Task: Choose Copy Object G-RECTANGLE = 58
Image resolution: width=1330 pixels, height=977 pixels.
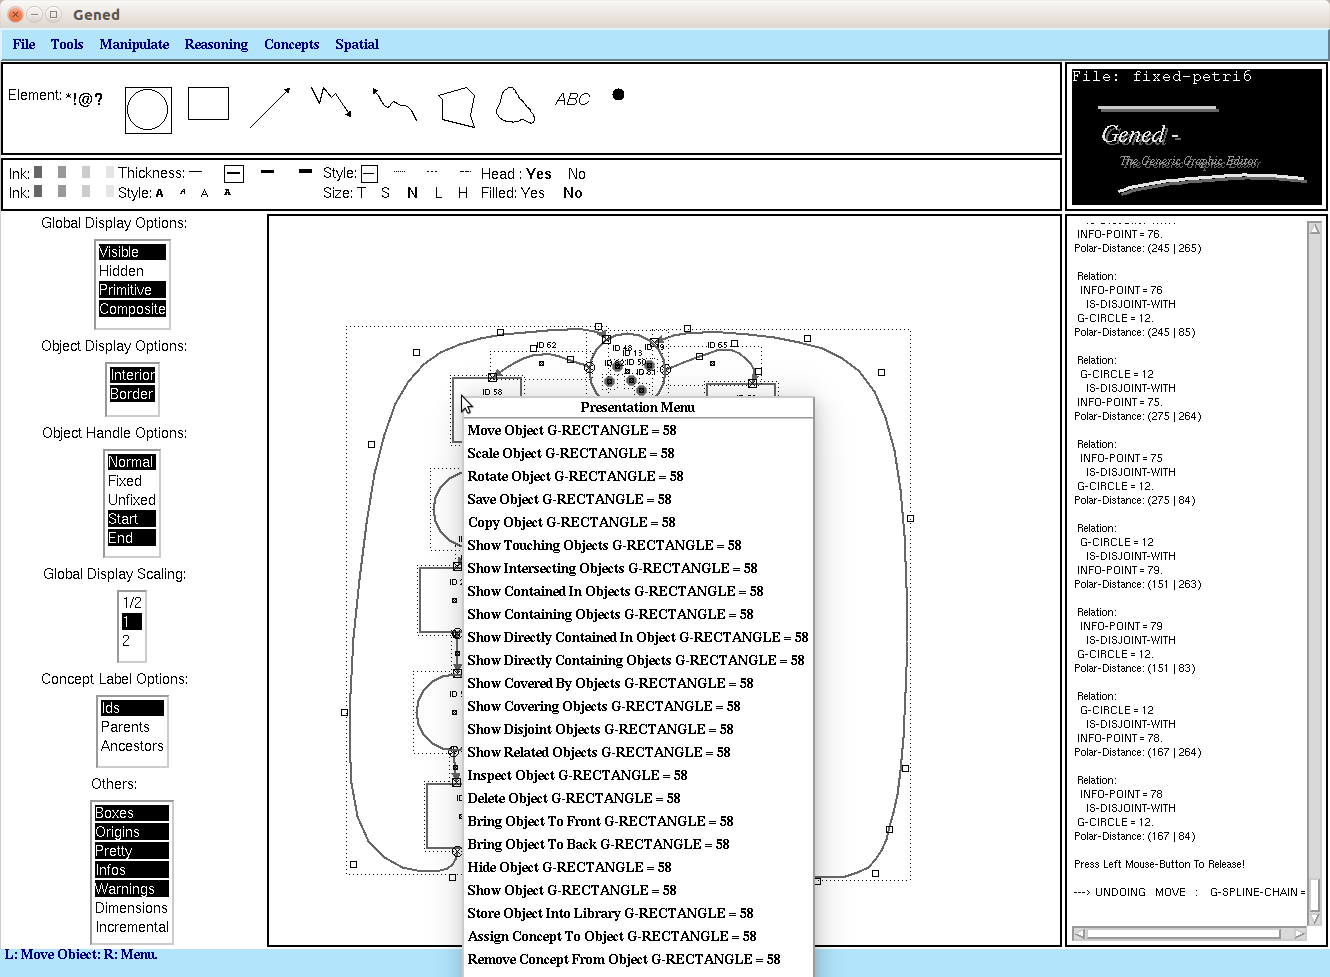Action: (638, 522)
